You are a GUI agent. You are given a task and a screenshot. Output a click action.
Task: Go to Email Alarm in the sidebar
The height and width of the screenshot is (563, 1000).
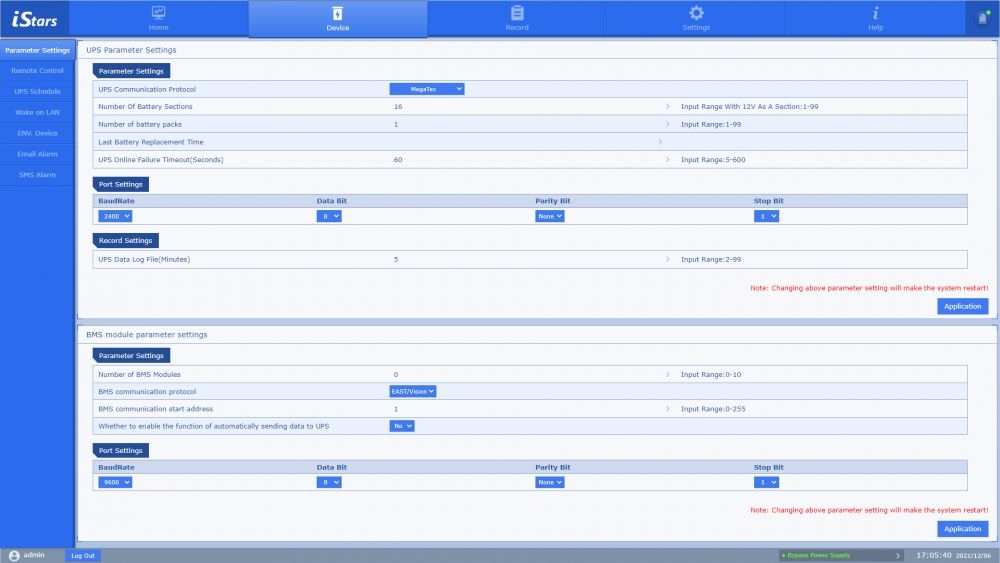(x=37, y=154)
